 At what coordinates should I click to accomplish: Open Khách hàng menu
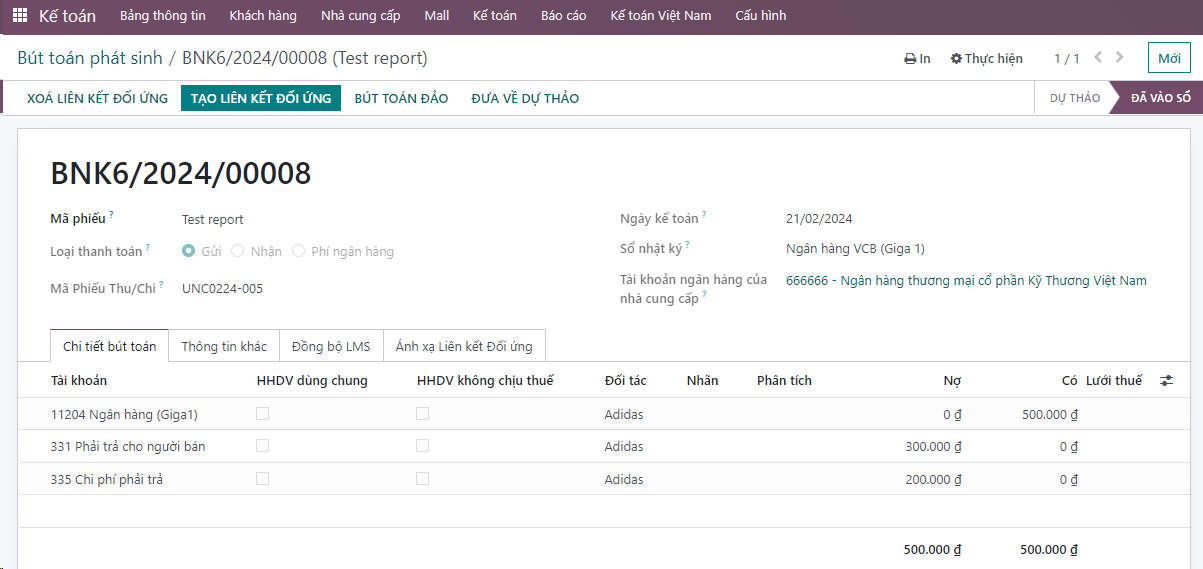[263, 16]
